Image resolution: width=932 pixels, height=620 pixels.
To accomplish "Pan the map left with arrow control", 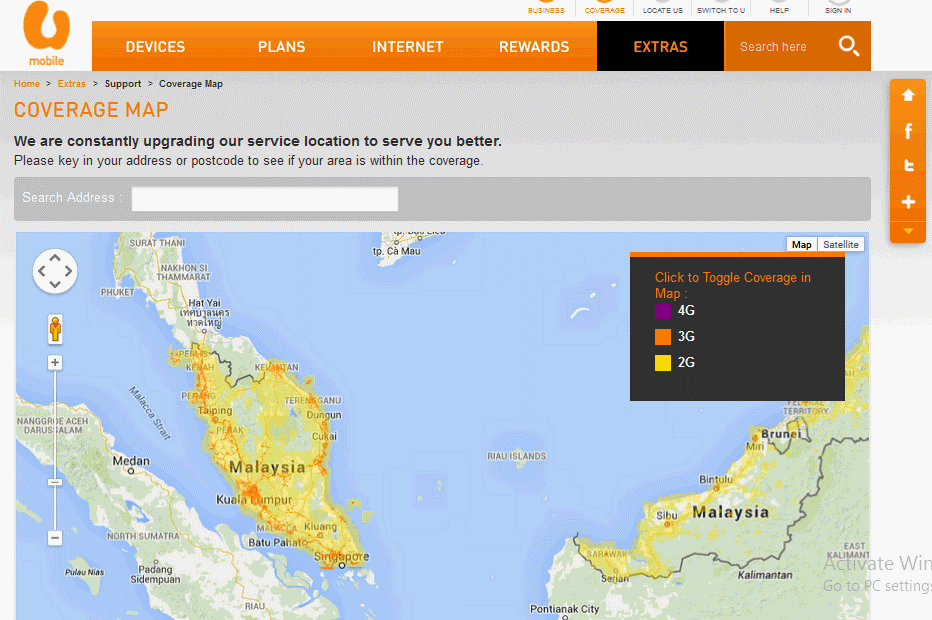I will [x=42, y=271].
